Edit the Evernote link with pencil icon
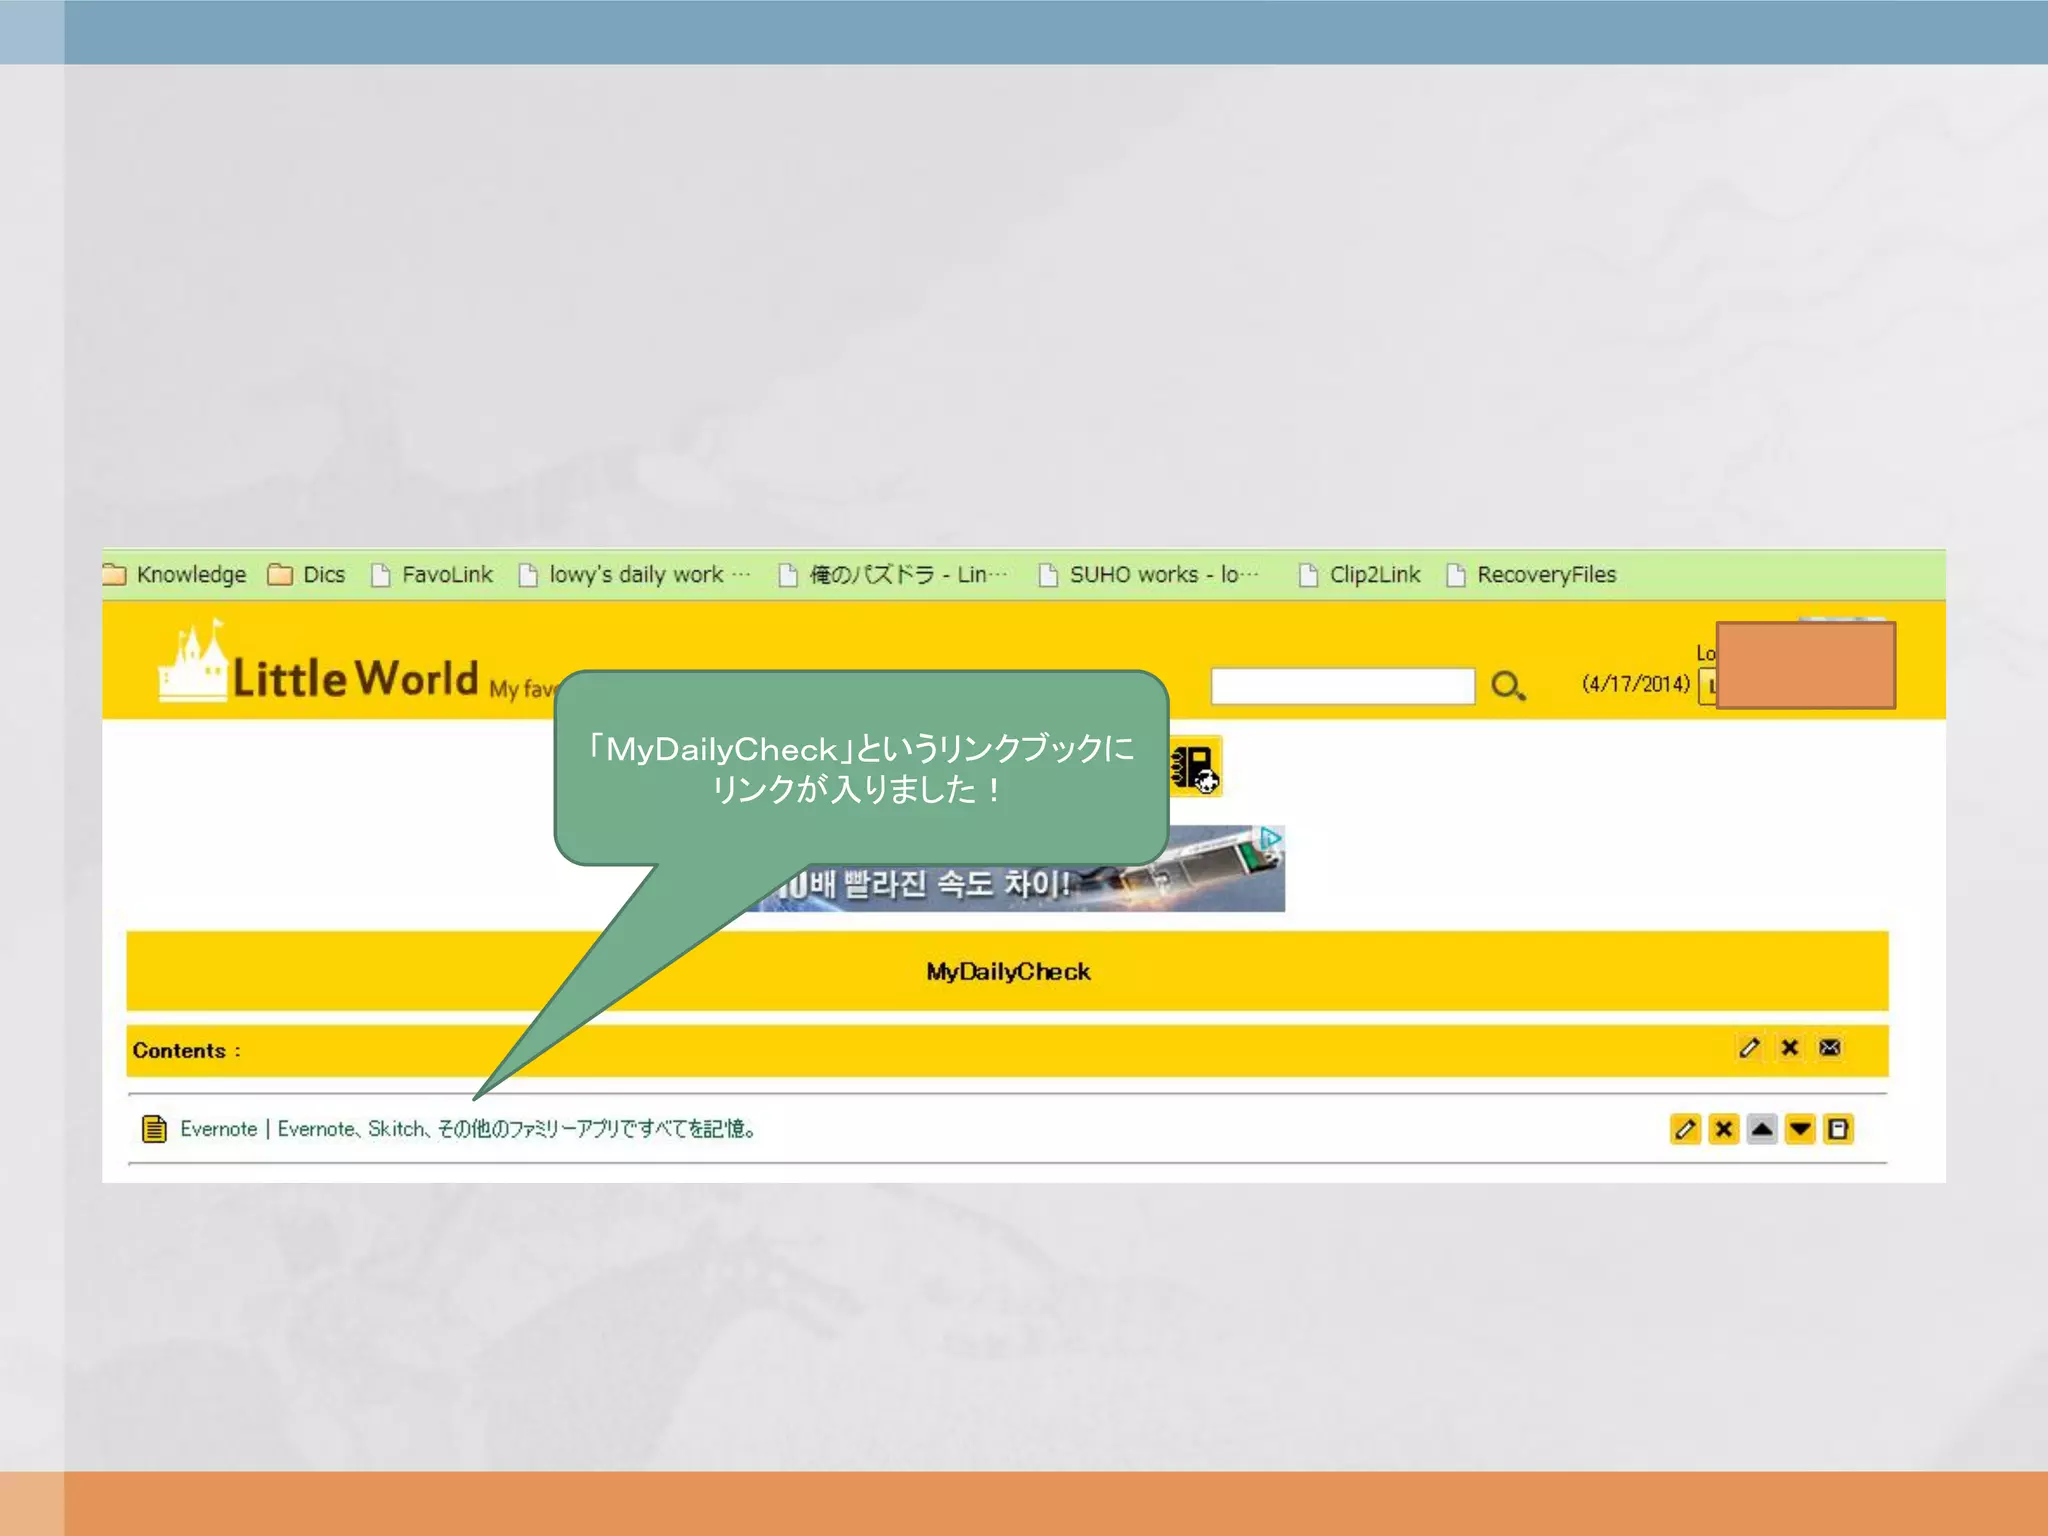 tap(1685, 1129)
